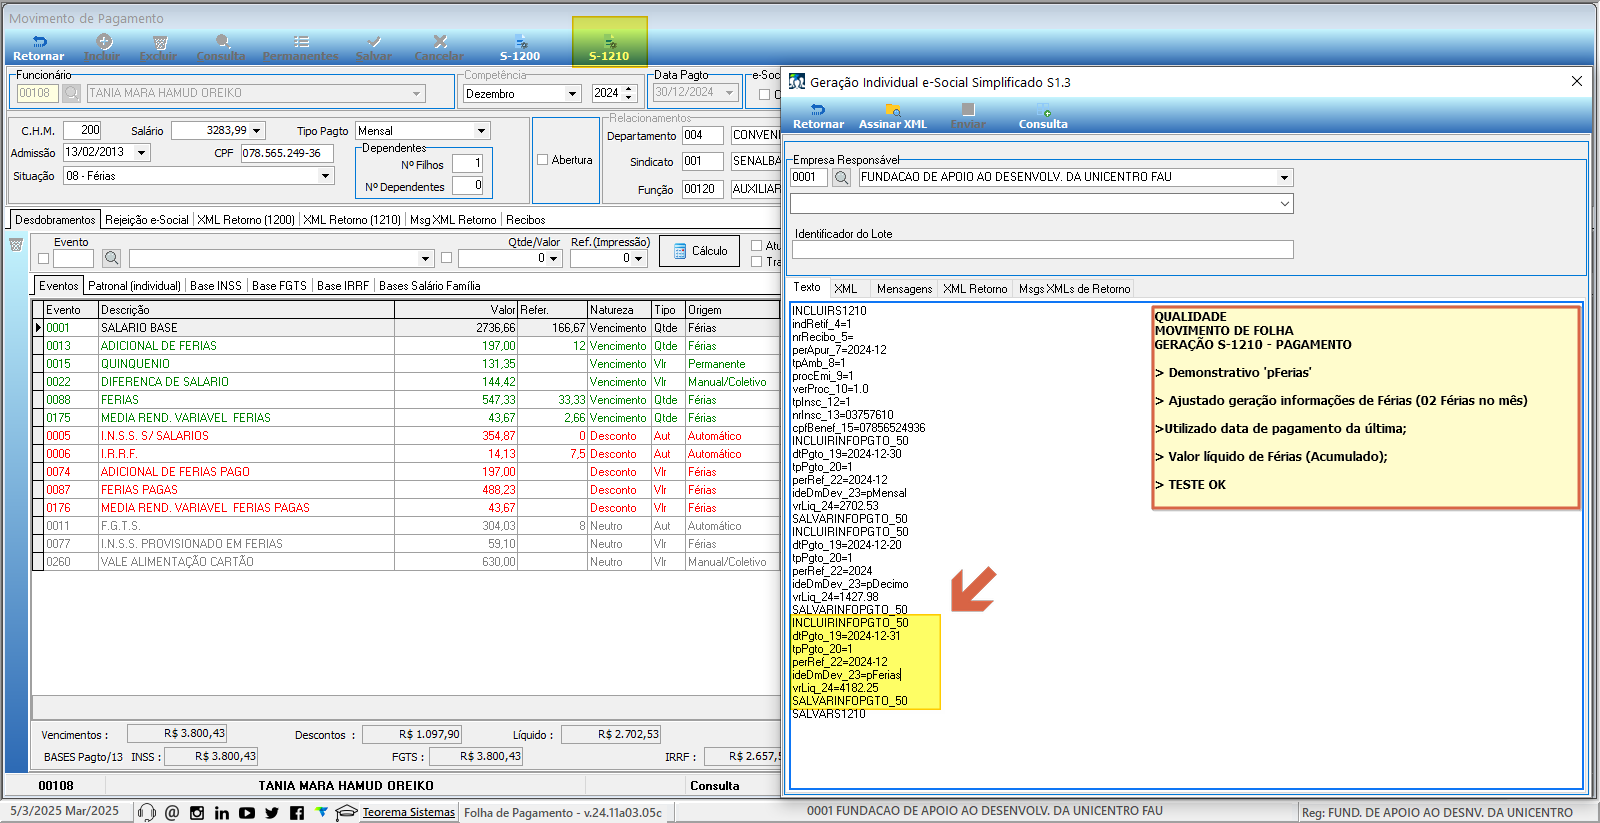The height and width of the screenshot is (823, 1600).
Task: Open the Admissão date dropdown
Action: (x=141, y=152)
